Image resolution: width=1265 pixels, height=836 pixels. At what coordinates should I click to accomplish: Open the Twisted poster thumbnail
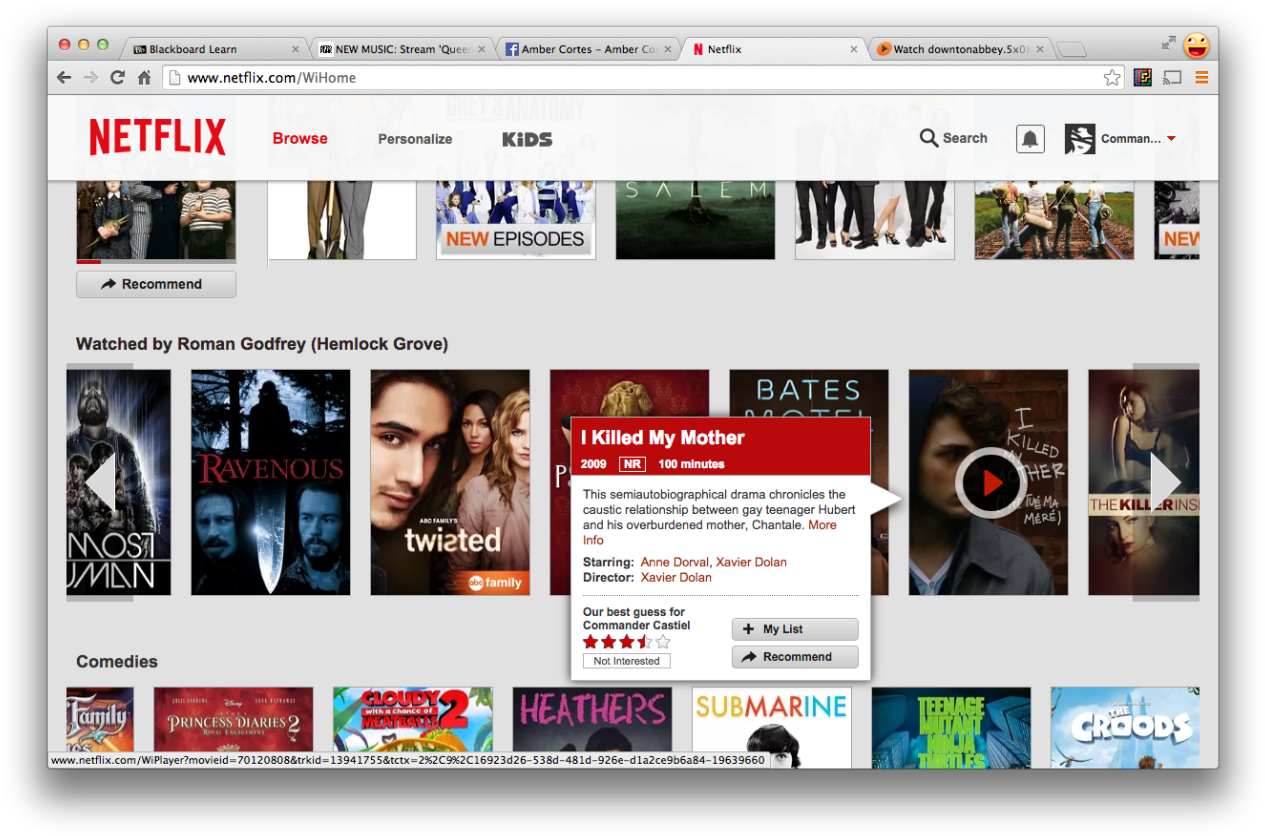450,482
